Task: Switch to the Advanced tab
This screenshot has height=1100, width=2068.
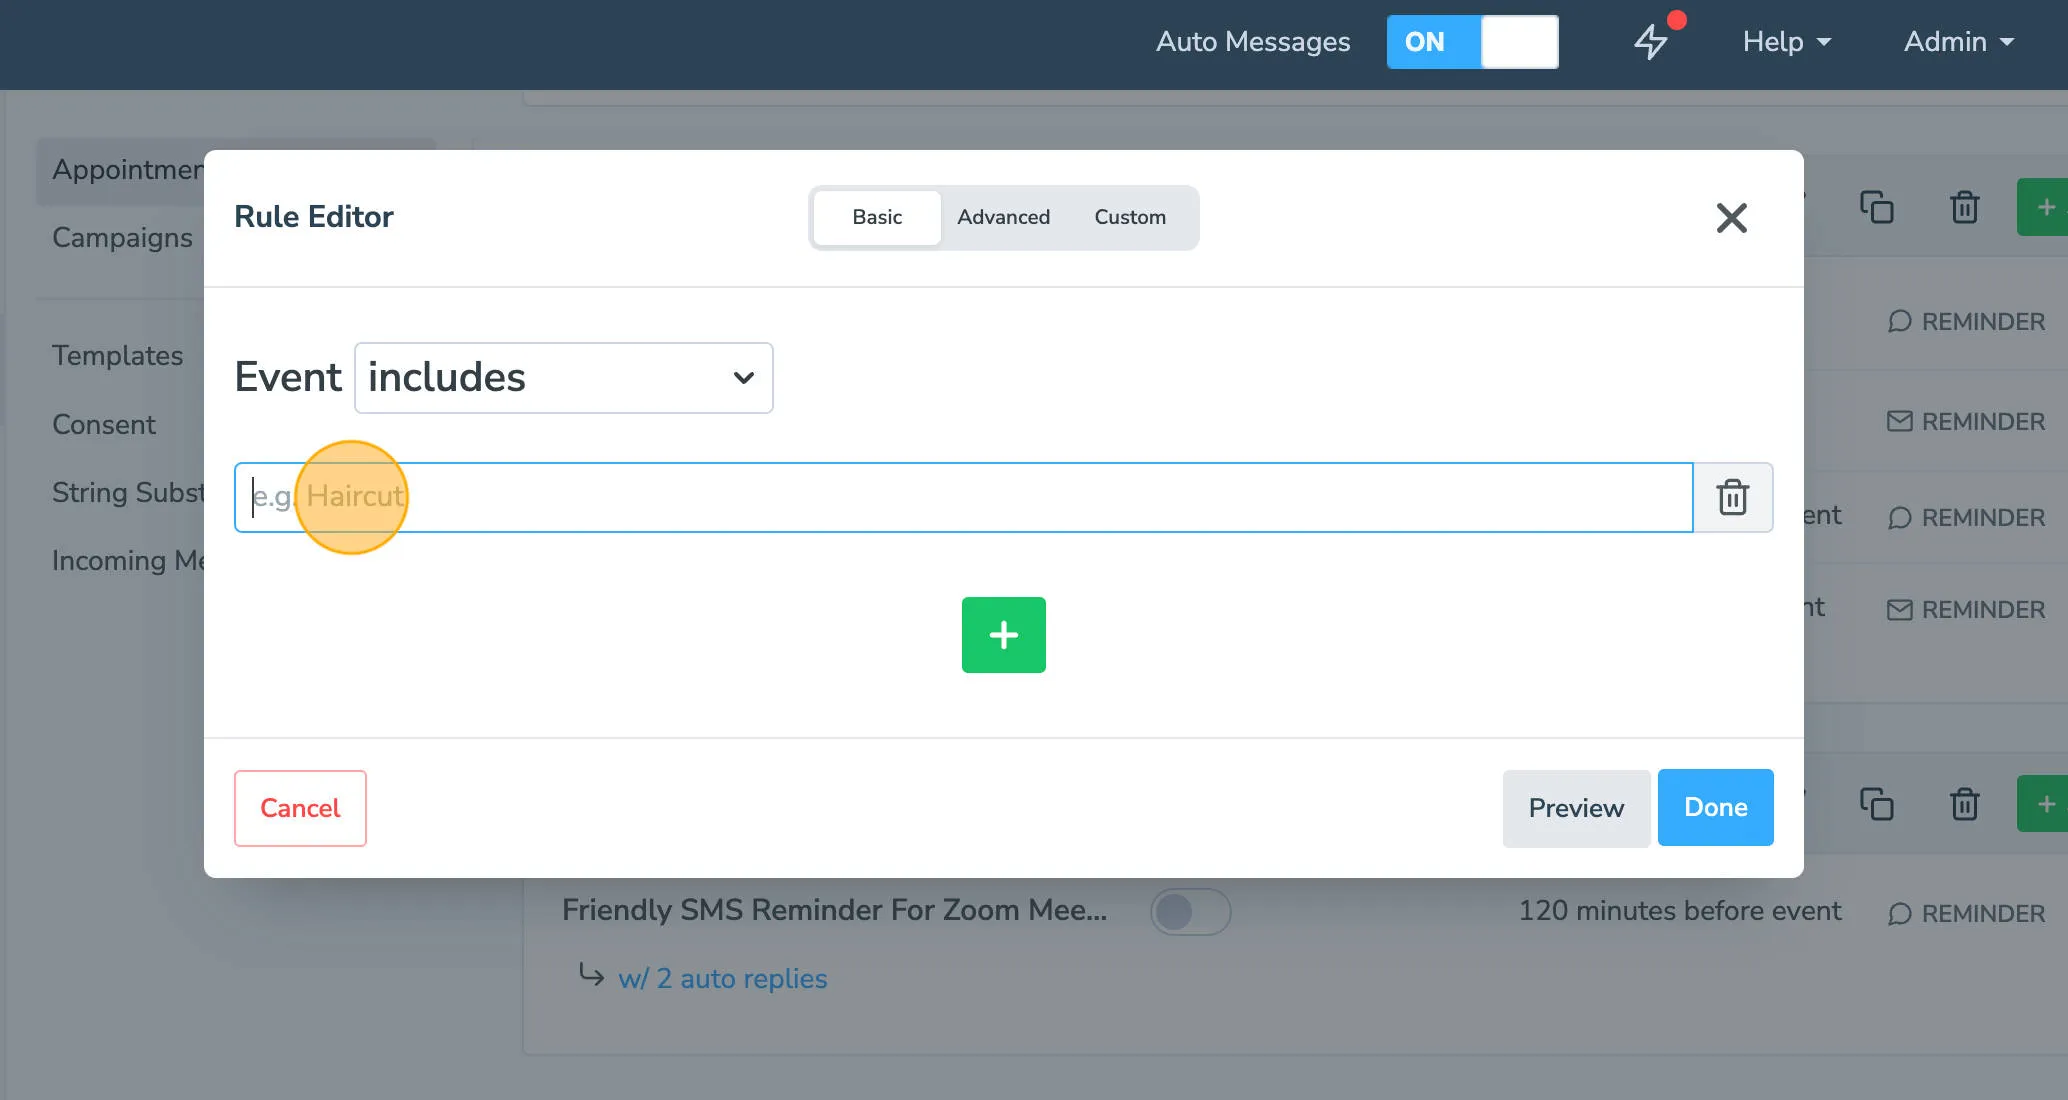Action: (1003, 217)
